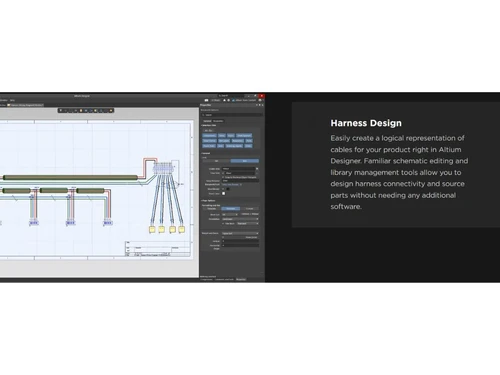Toggle the Buses selection filter button
The image size is (500, 375).
[231, 136]
